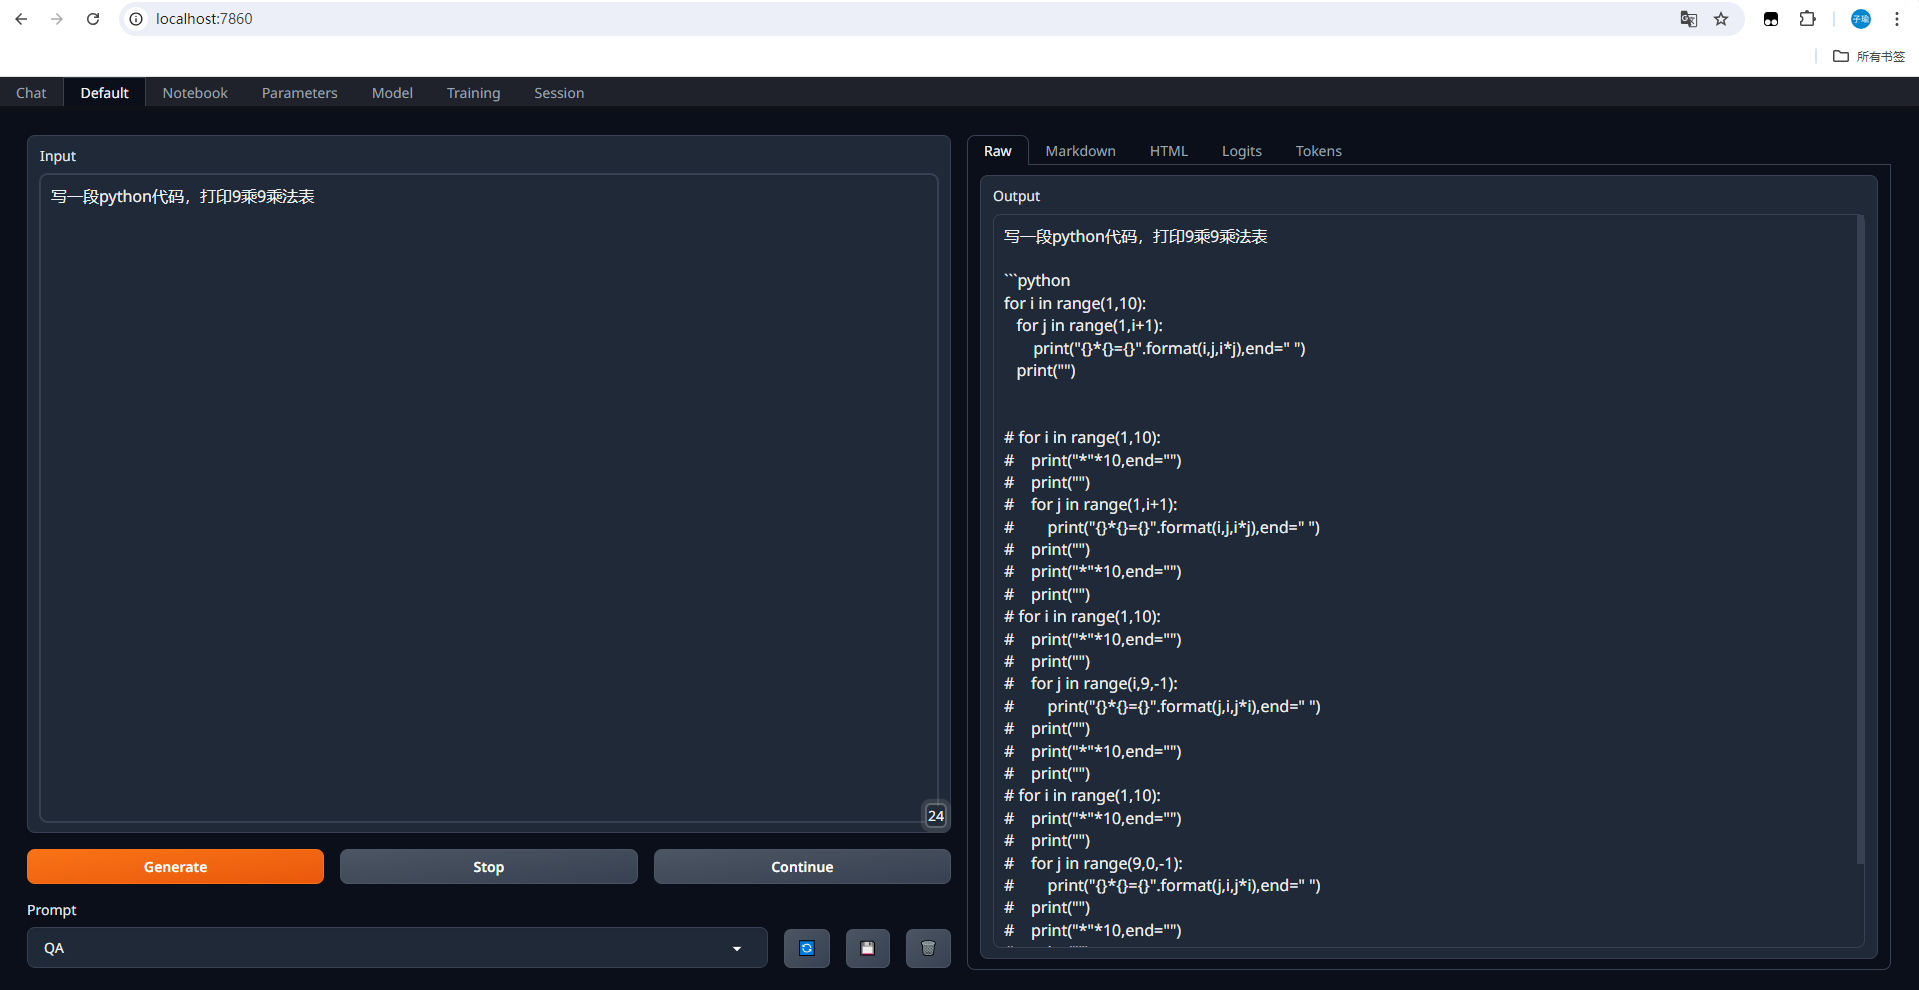Open the Chrome profile avatar

(1861, 19)
